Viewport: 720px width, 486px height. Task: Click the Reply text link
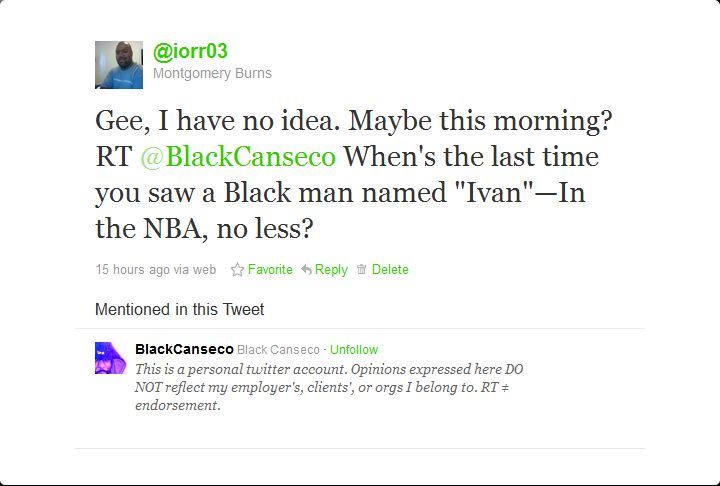pyautogui.click(x=331, y=270)
